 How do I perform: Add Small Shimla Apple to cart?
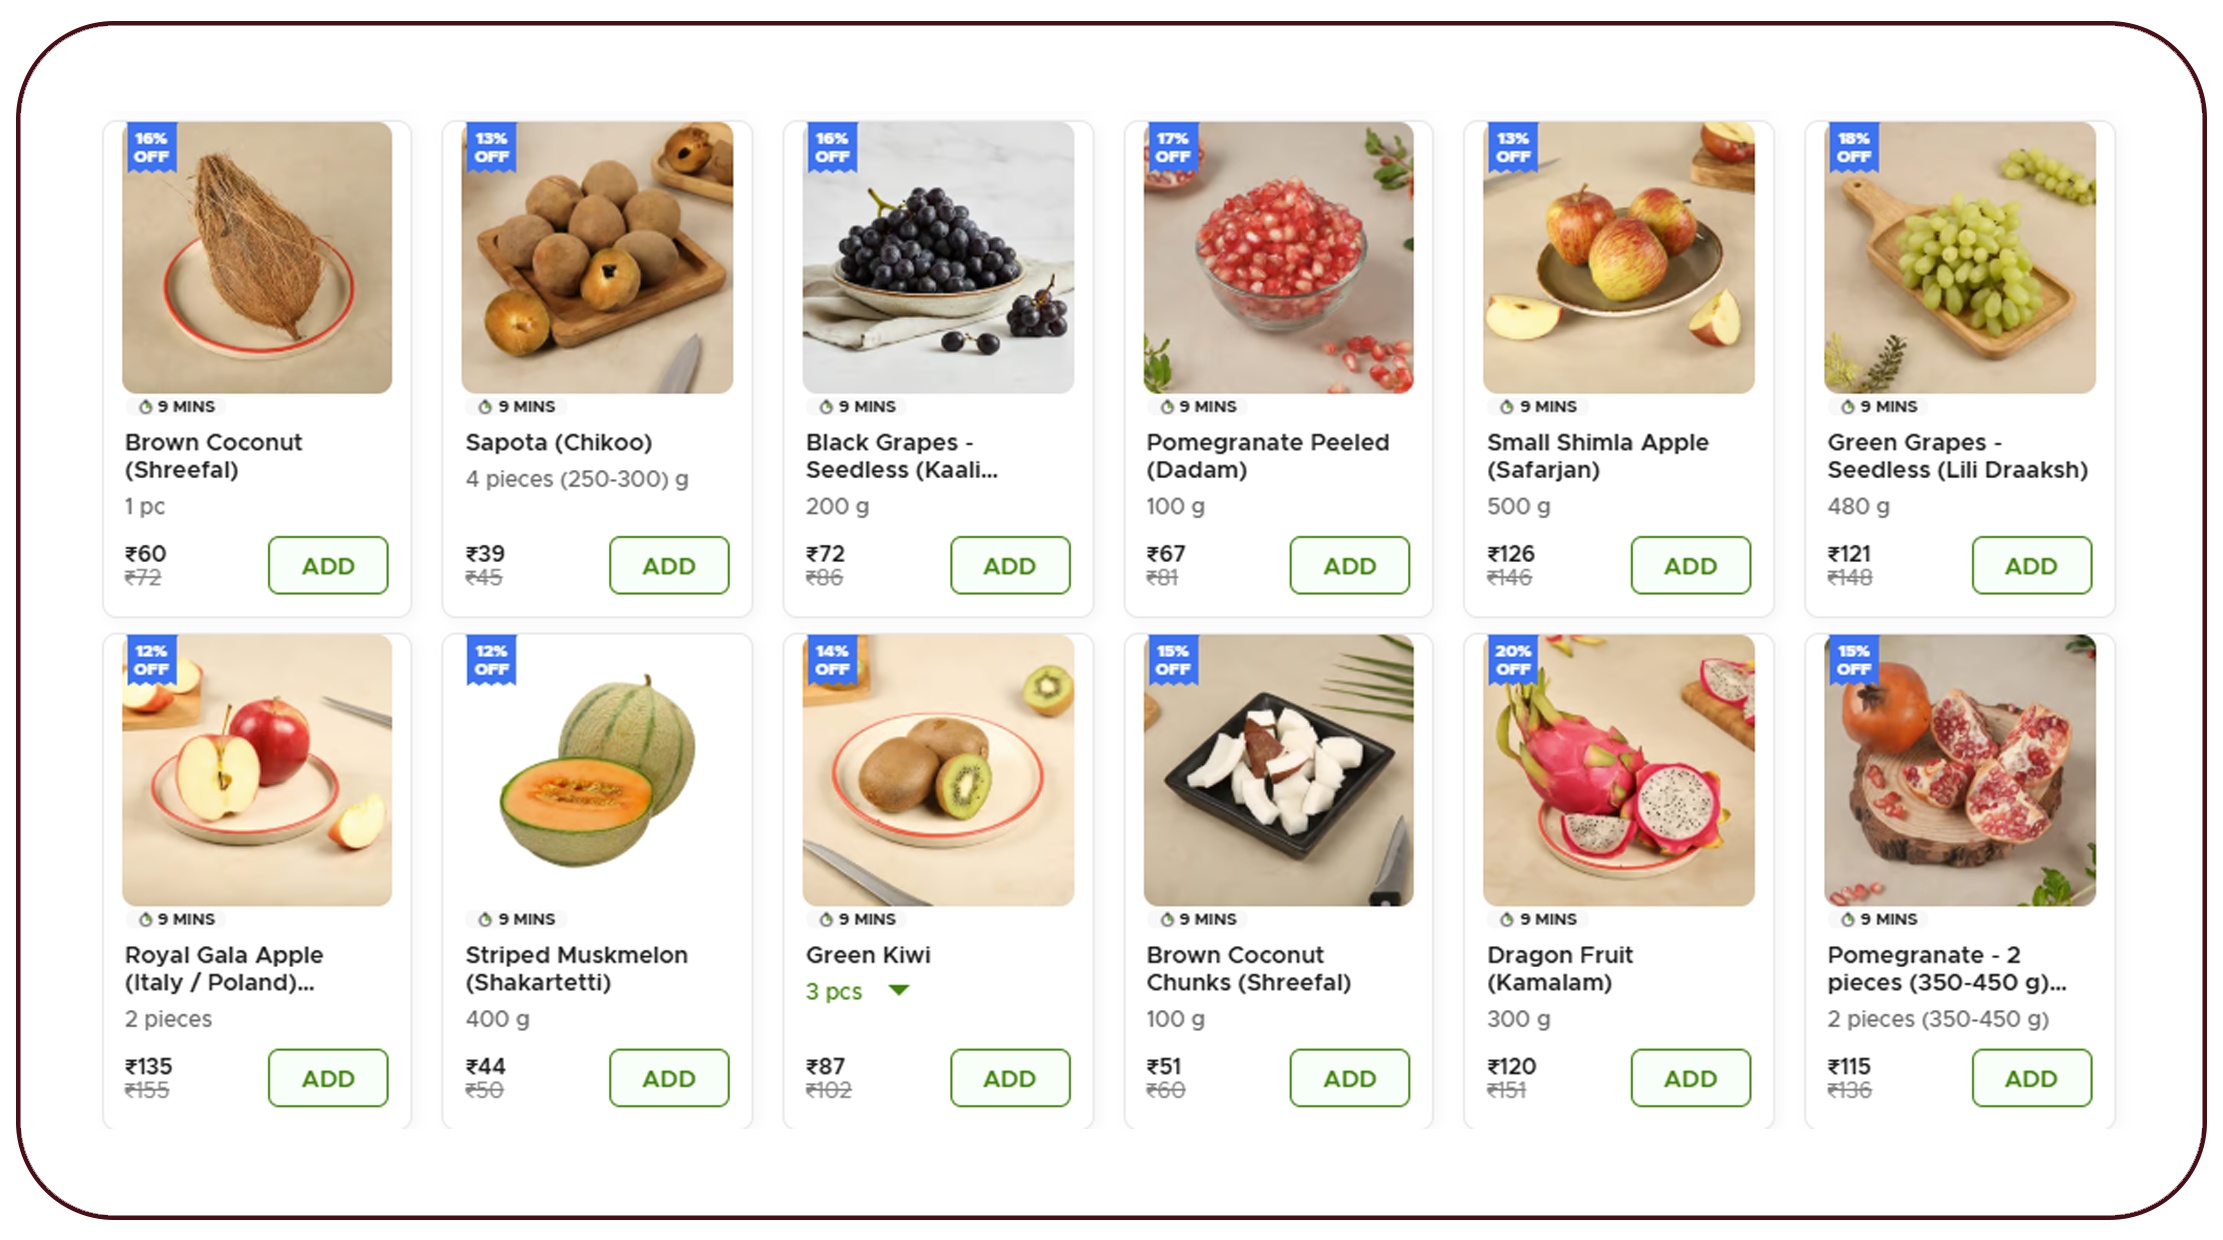click(1689, 565)
